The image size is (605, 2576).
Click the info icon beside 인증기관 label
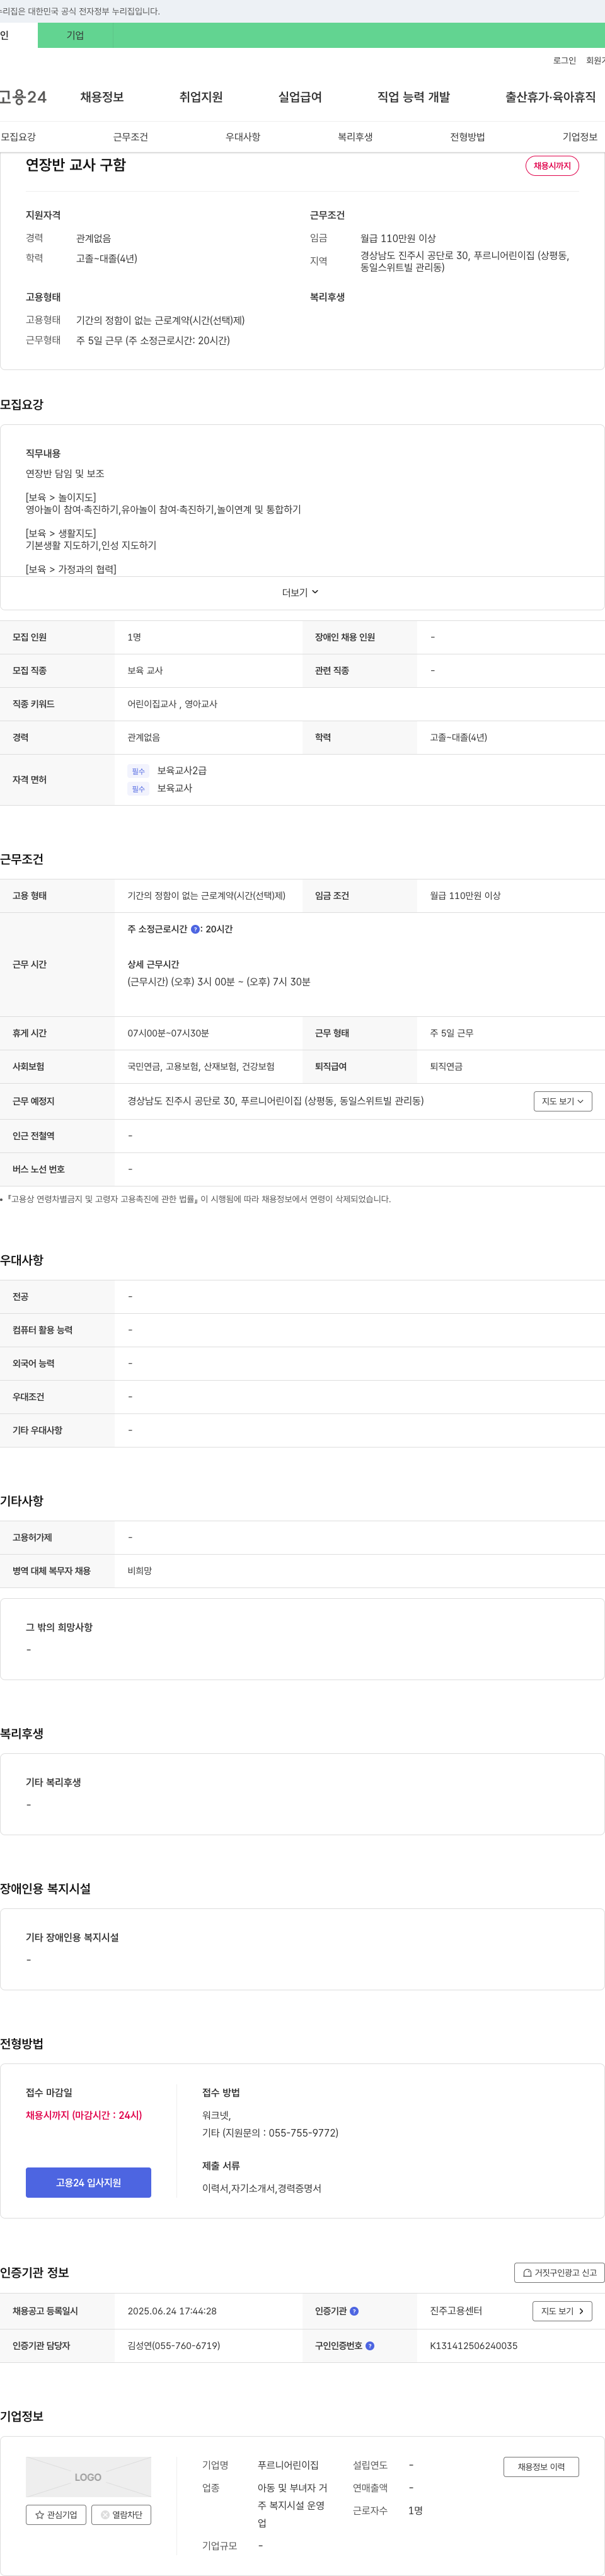[x=354, y=2311]
